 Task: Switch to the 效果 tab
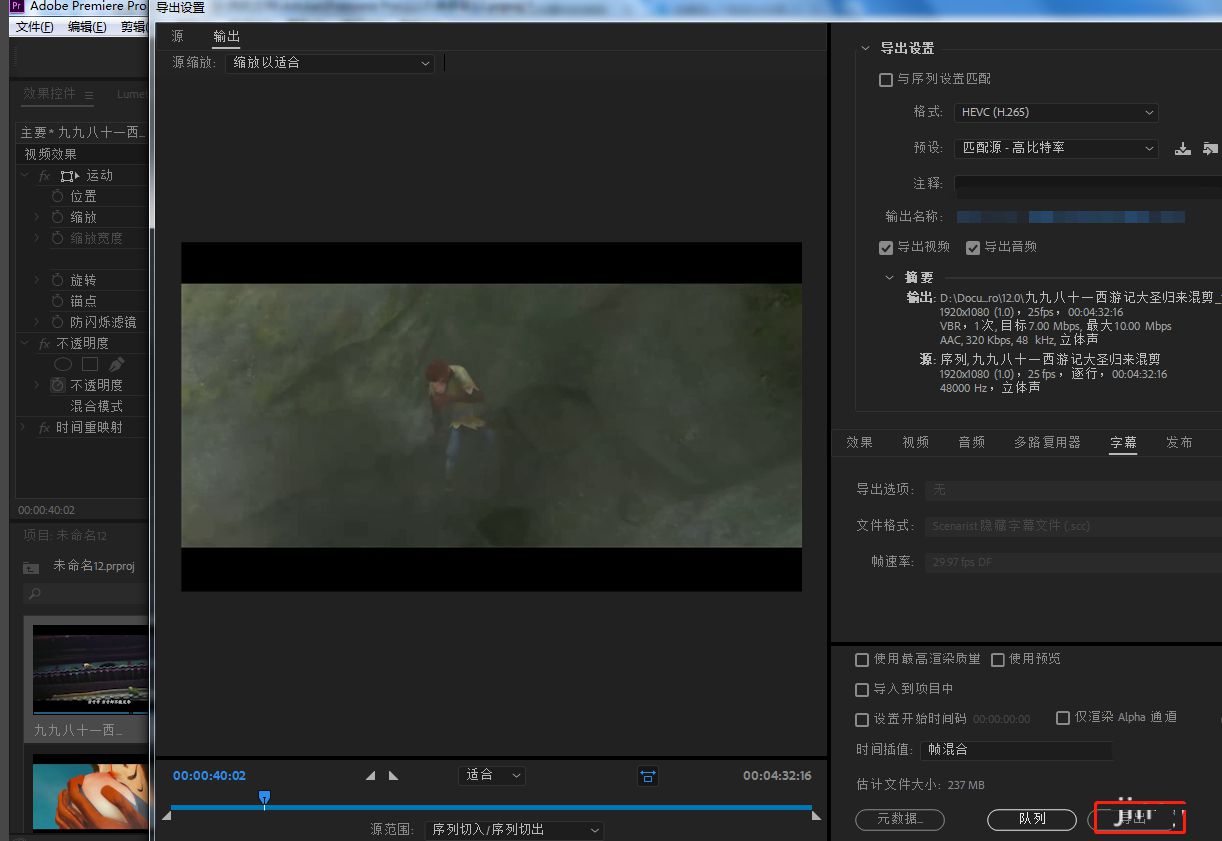859,442
